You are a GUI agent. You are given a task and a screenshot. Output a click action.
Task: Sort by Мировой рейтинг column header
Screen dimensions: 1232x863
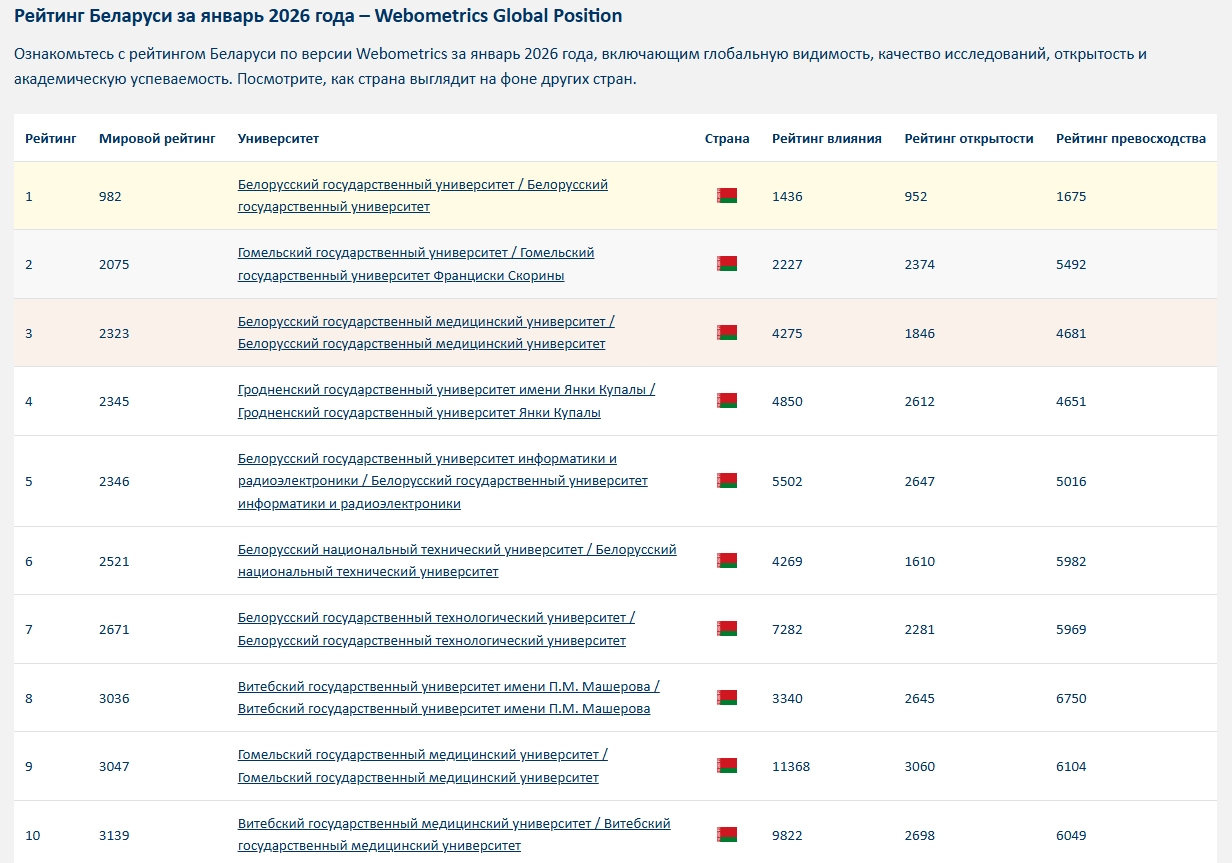(157, 139)
